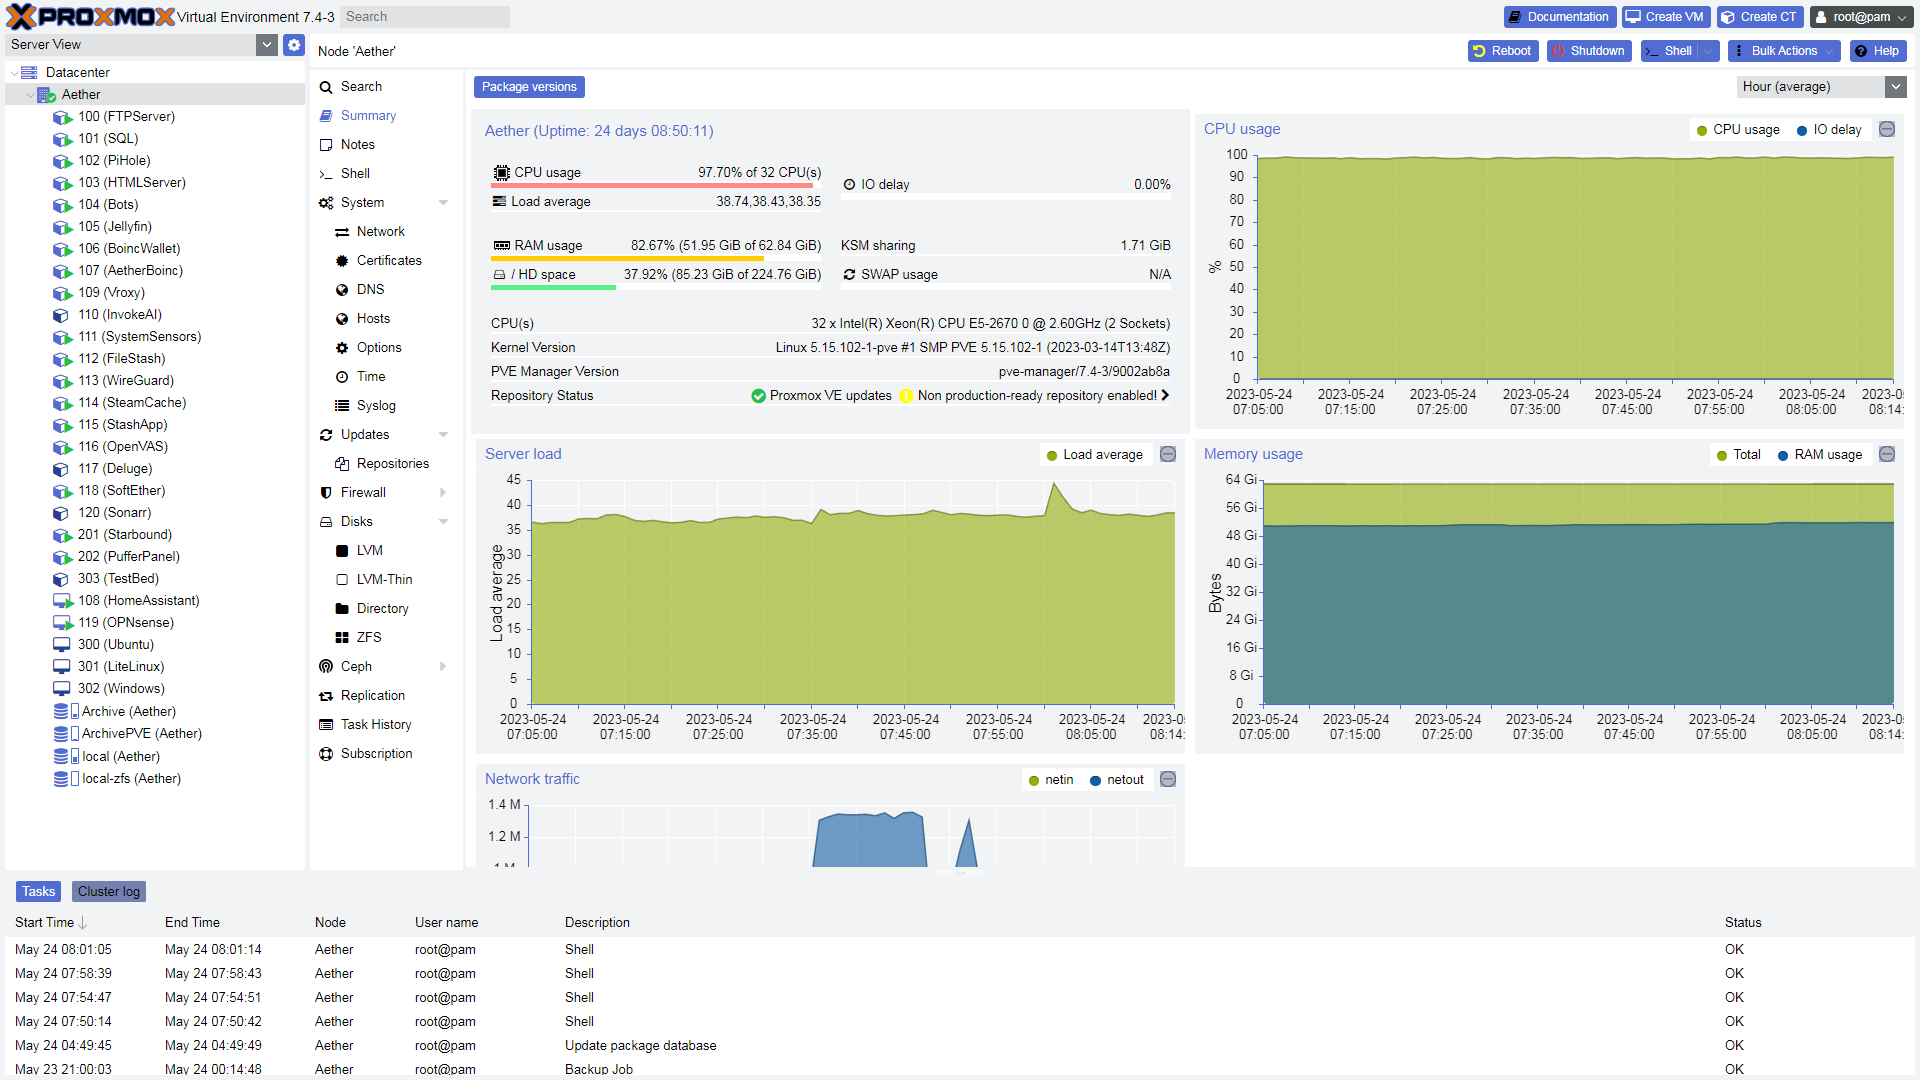
Task: Click the Server View settings gear
Action: point(293,44)
